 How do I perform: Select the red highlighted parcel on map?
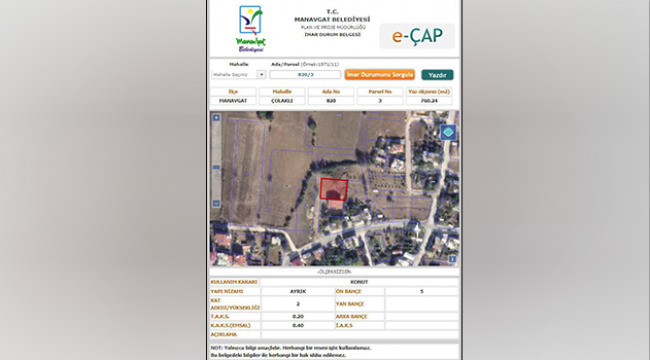(334, 189)
